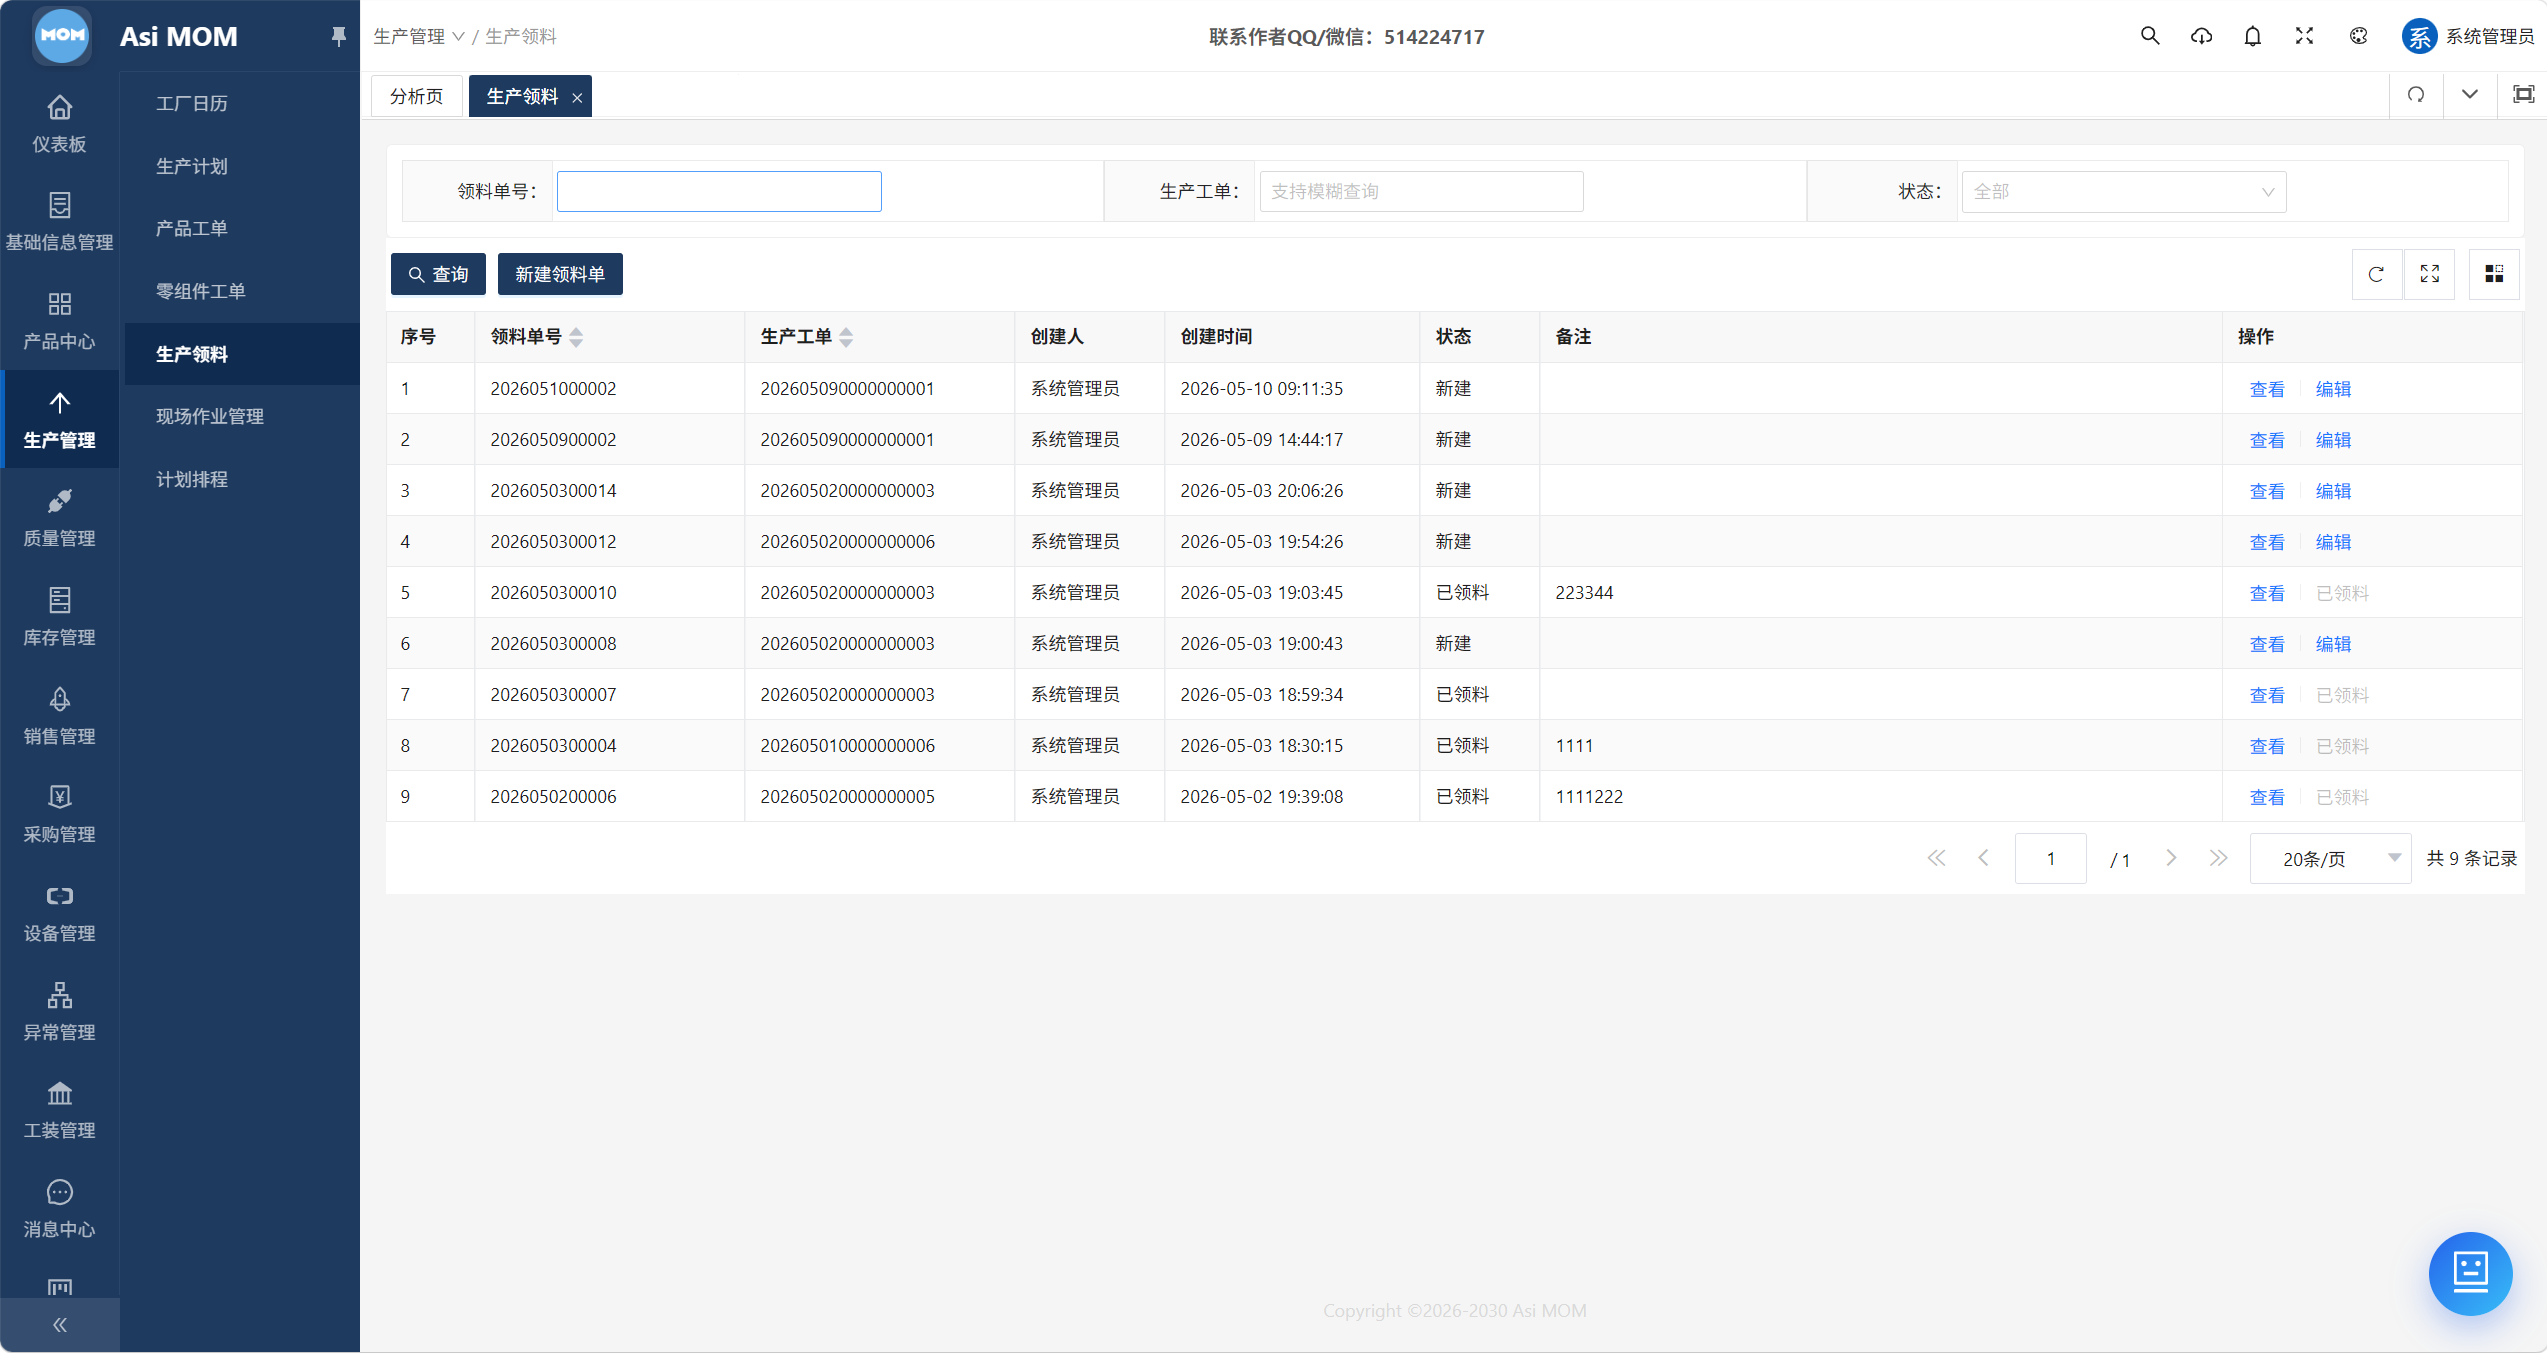
Task: Open 消息中心 in the sidebar
Action: 59,1209
